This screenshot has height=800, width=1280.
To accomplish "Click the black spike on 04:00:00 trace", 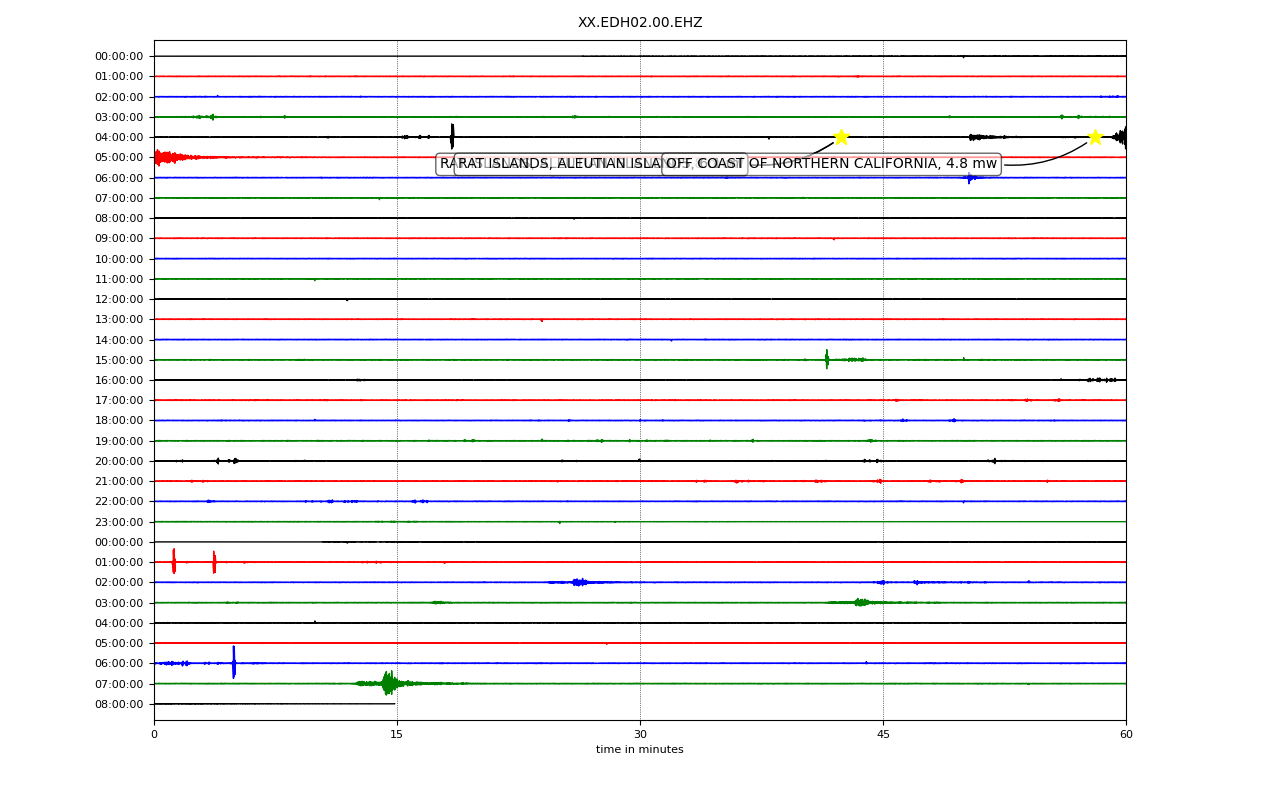I will pos(452,136).
